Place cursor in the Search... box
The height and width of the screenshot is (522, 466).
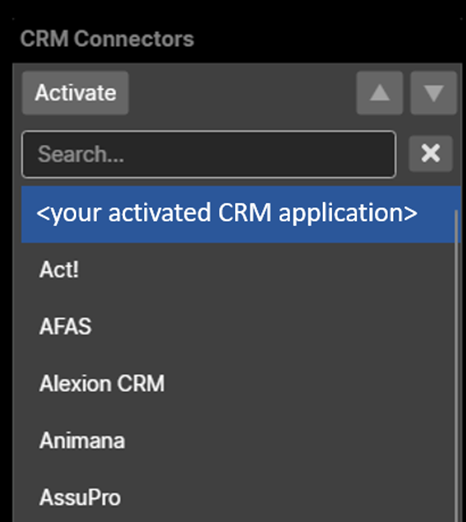click(209, 154)
